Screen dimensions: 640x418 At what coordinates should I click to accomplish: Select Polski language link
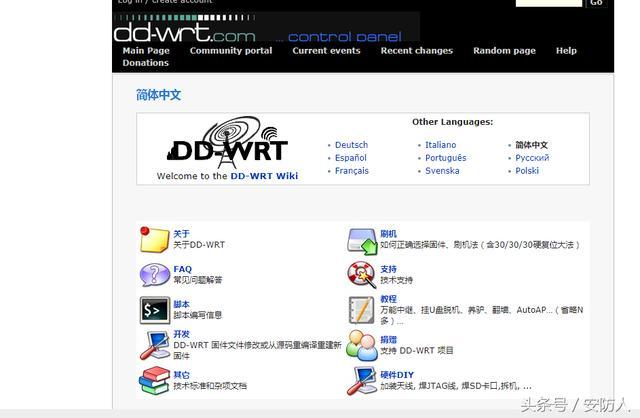click(x=527, y=171)
